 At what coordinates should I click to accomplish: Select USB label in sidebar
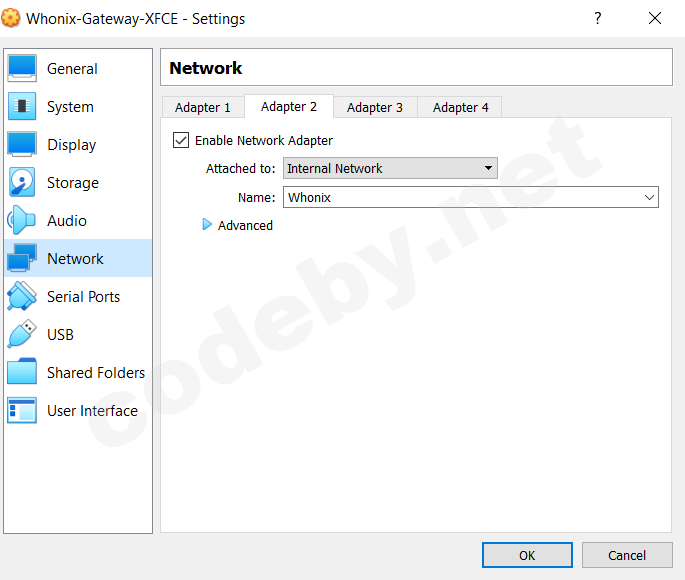coord(60,335)
